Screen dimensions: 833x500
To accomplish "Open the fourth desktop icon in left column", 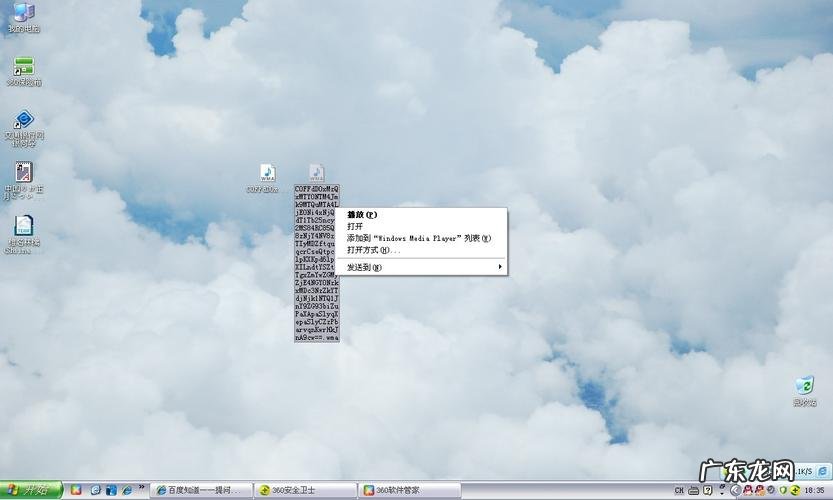I will pyautogui.click(x=23, y=173).
